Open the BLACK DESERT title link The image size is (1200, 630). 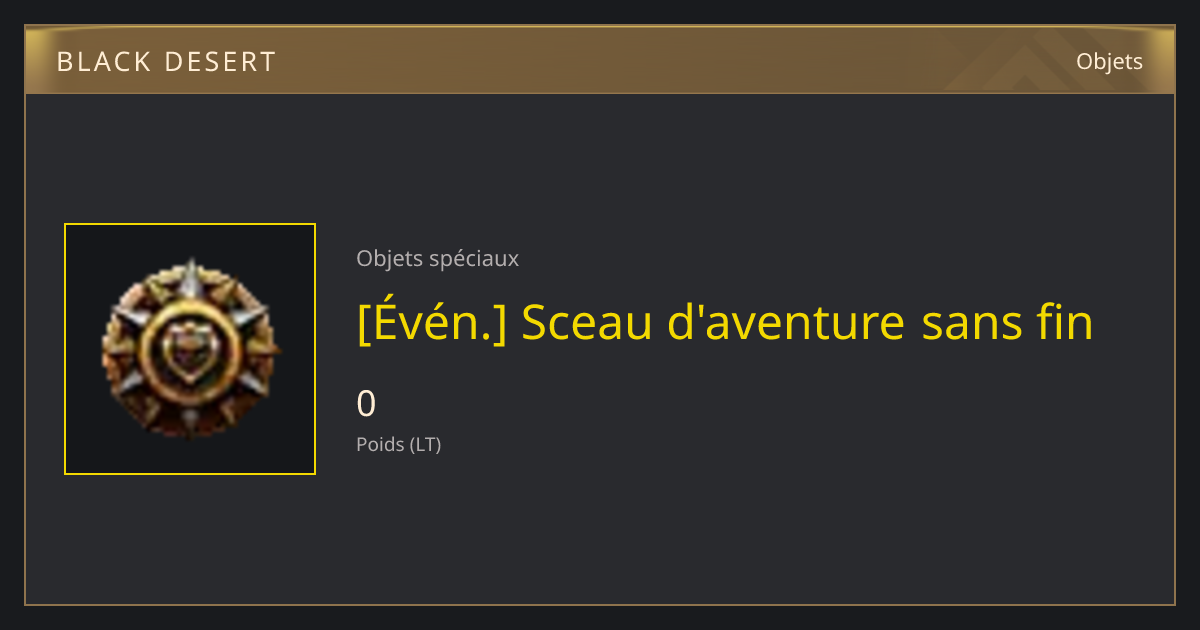pos(166,62)
